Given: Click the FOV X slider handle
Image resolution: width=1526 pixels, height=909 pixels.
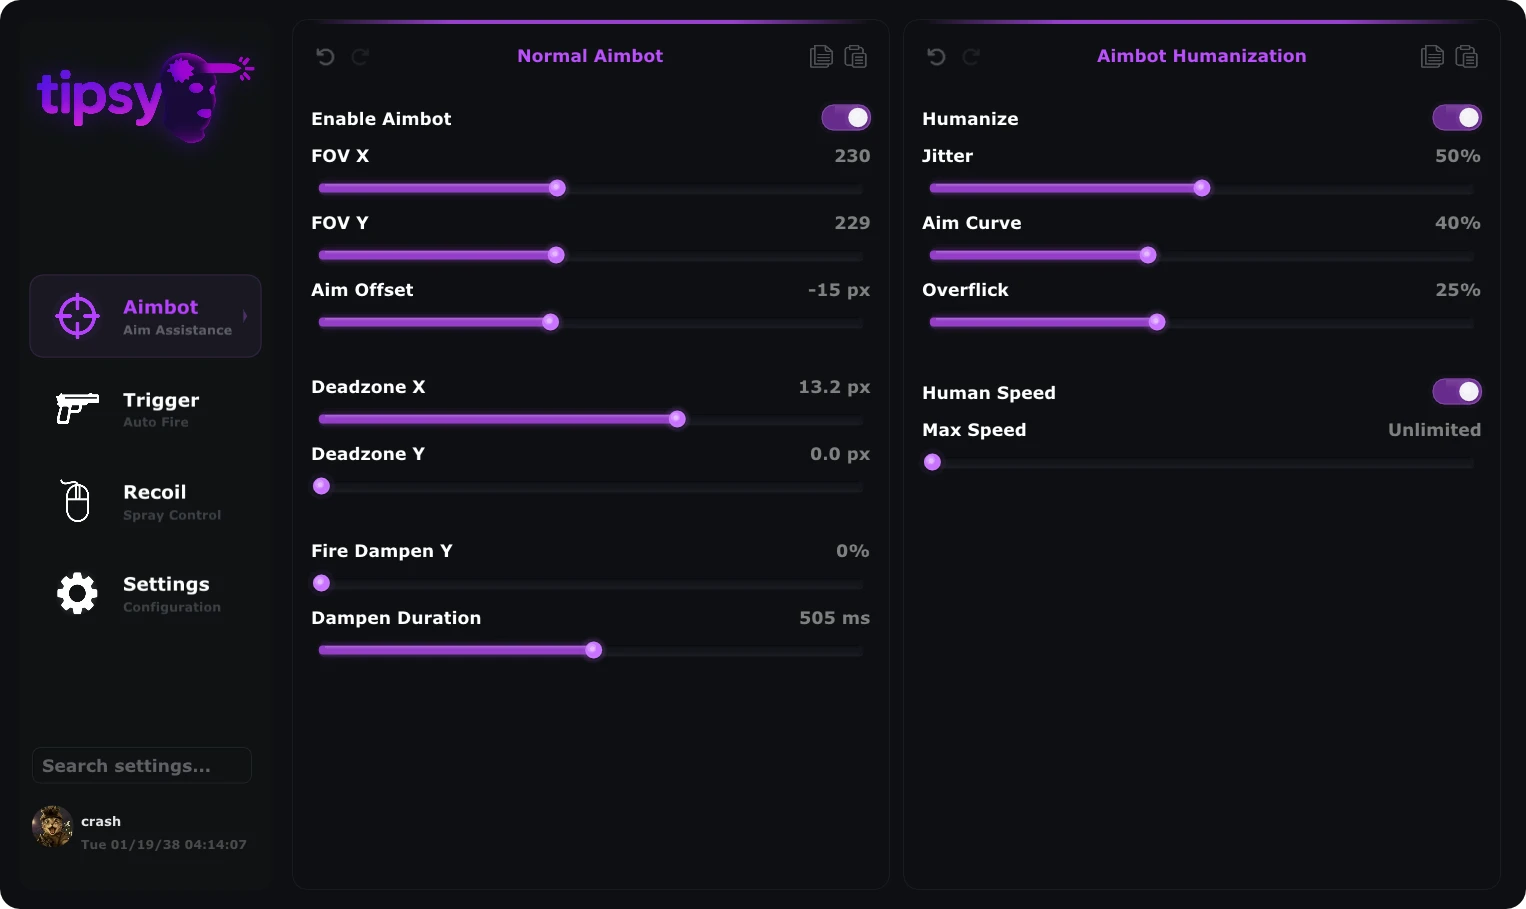Looking at the screenshot, I should (x=558, y=188).
